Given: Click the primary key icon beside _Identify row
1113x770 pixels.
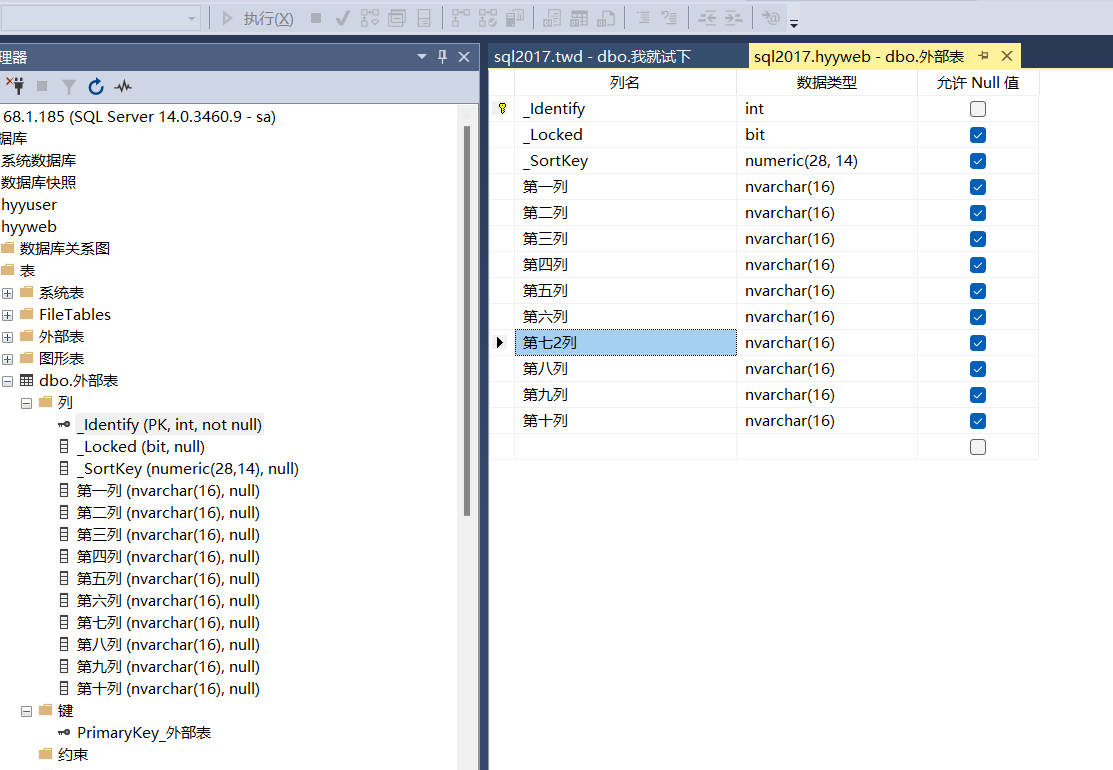Looking at the screenshot, I should point(502,109).
